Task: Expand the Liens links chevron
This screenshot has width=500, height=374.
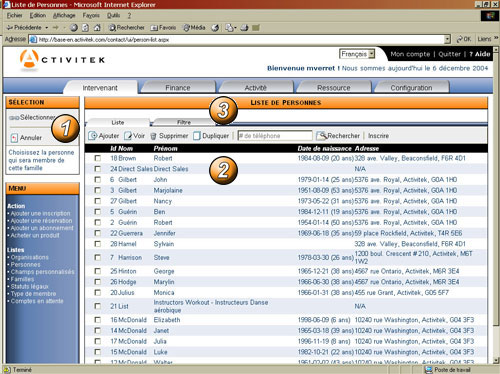Action: pyautogui.click(x=496, y=39)
